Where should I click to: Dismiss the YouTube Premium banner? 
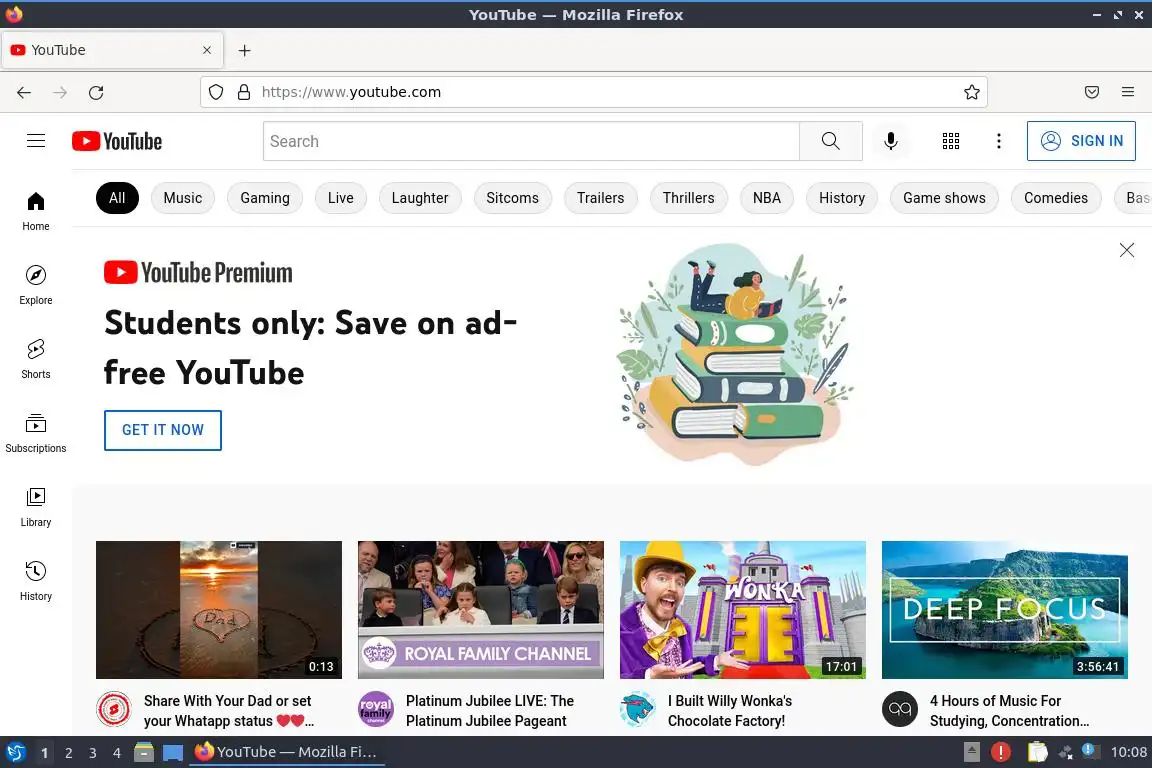pyautogui.click(x=1126, y=250)
